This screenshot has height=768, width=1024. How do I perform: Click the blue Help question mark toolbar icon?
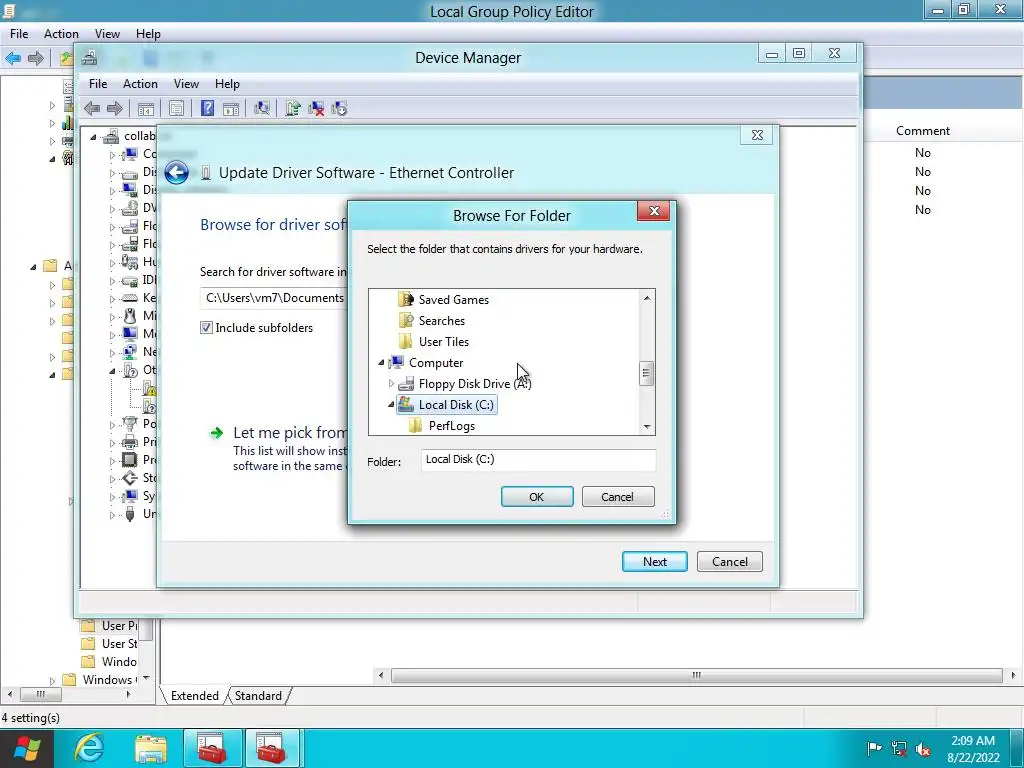point(207,108)
